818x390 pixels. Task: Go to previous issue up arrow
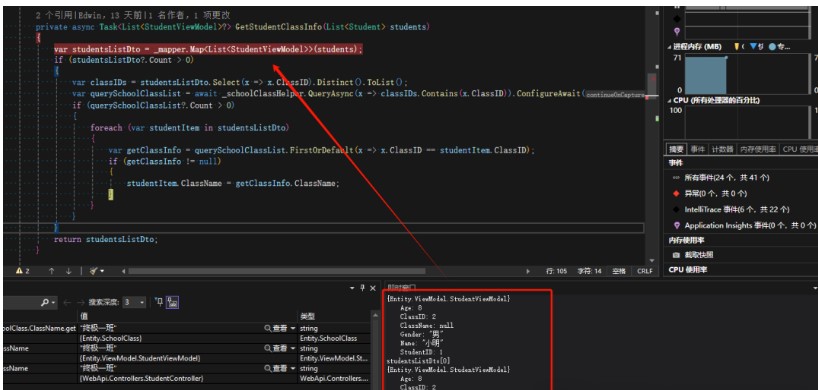point(52,271)
